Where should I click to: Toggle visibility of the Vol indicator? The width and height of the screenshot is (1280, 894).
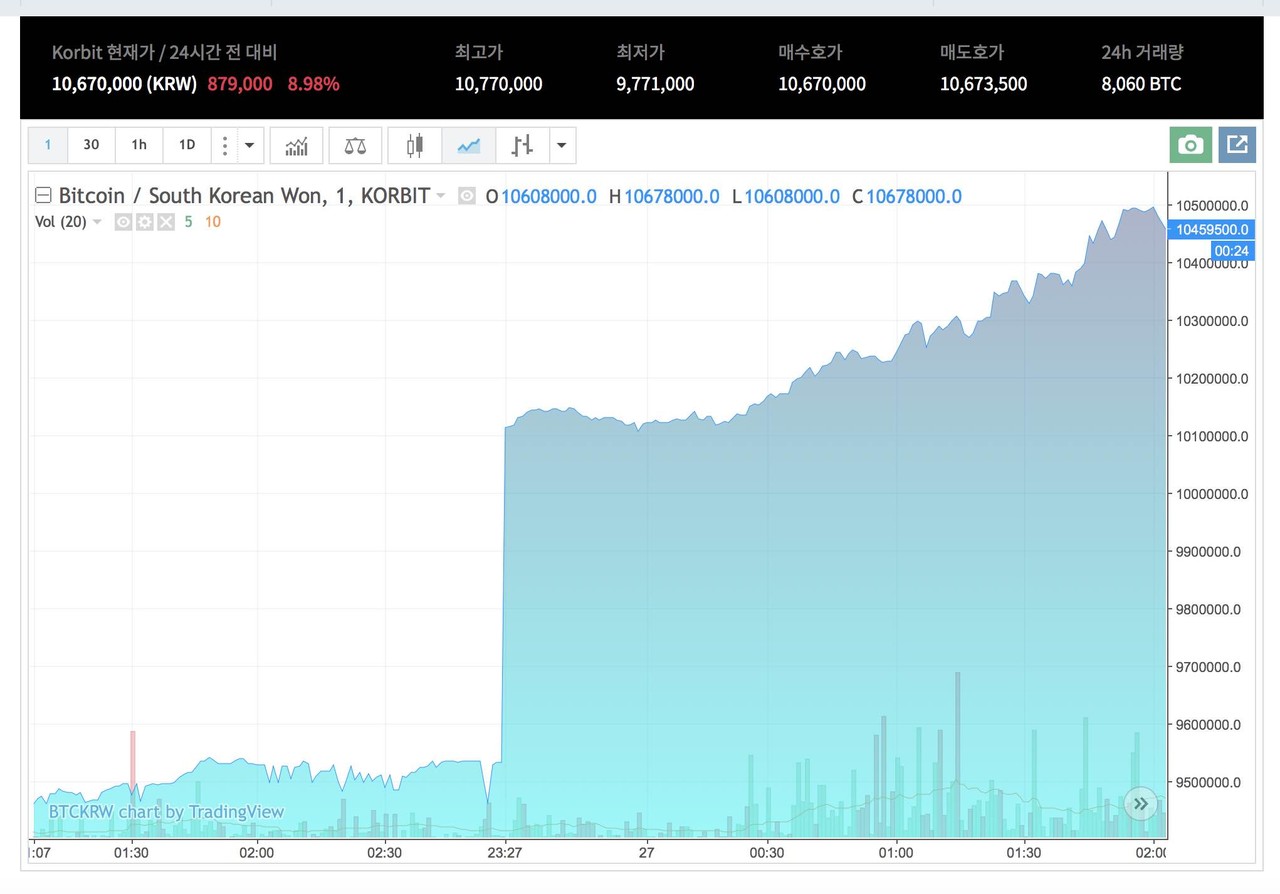click(123, 222)
